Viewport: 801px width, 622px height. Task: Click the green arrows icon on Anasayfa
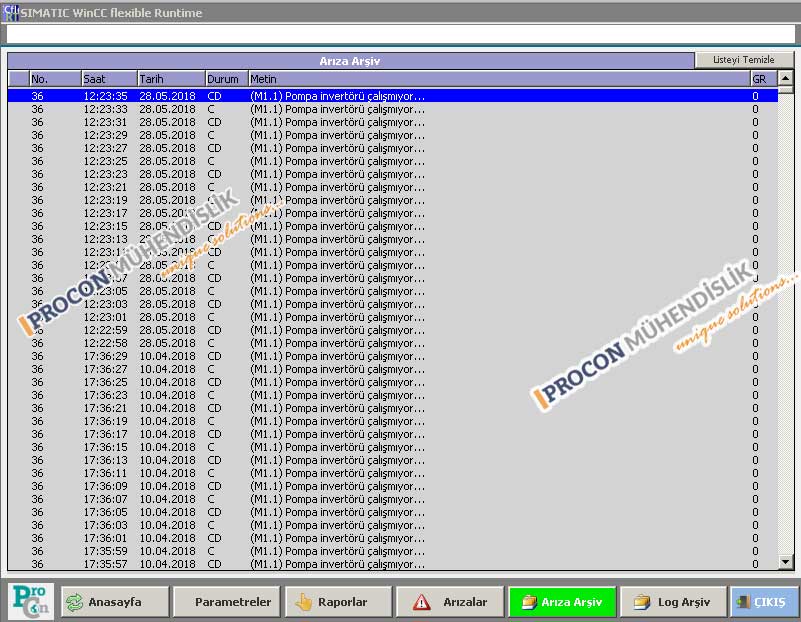75,602
